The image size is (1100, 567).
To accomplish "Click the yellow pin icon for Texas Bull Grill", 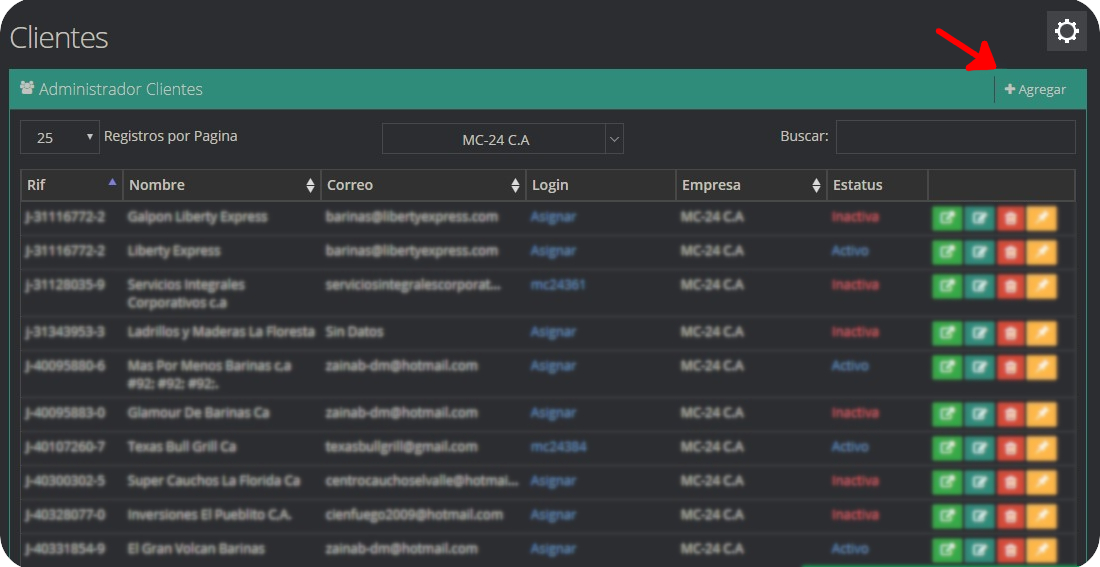I will coord(1041,447).
